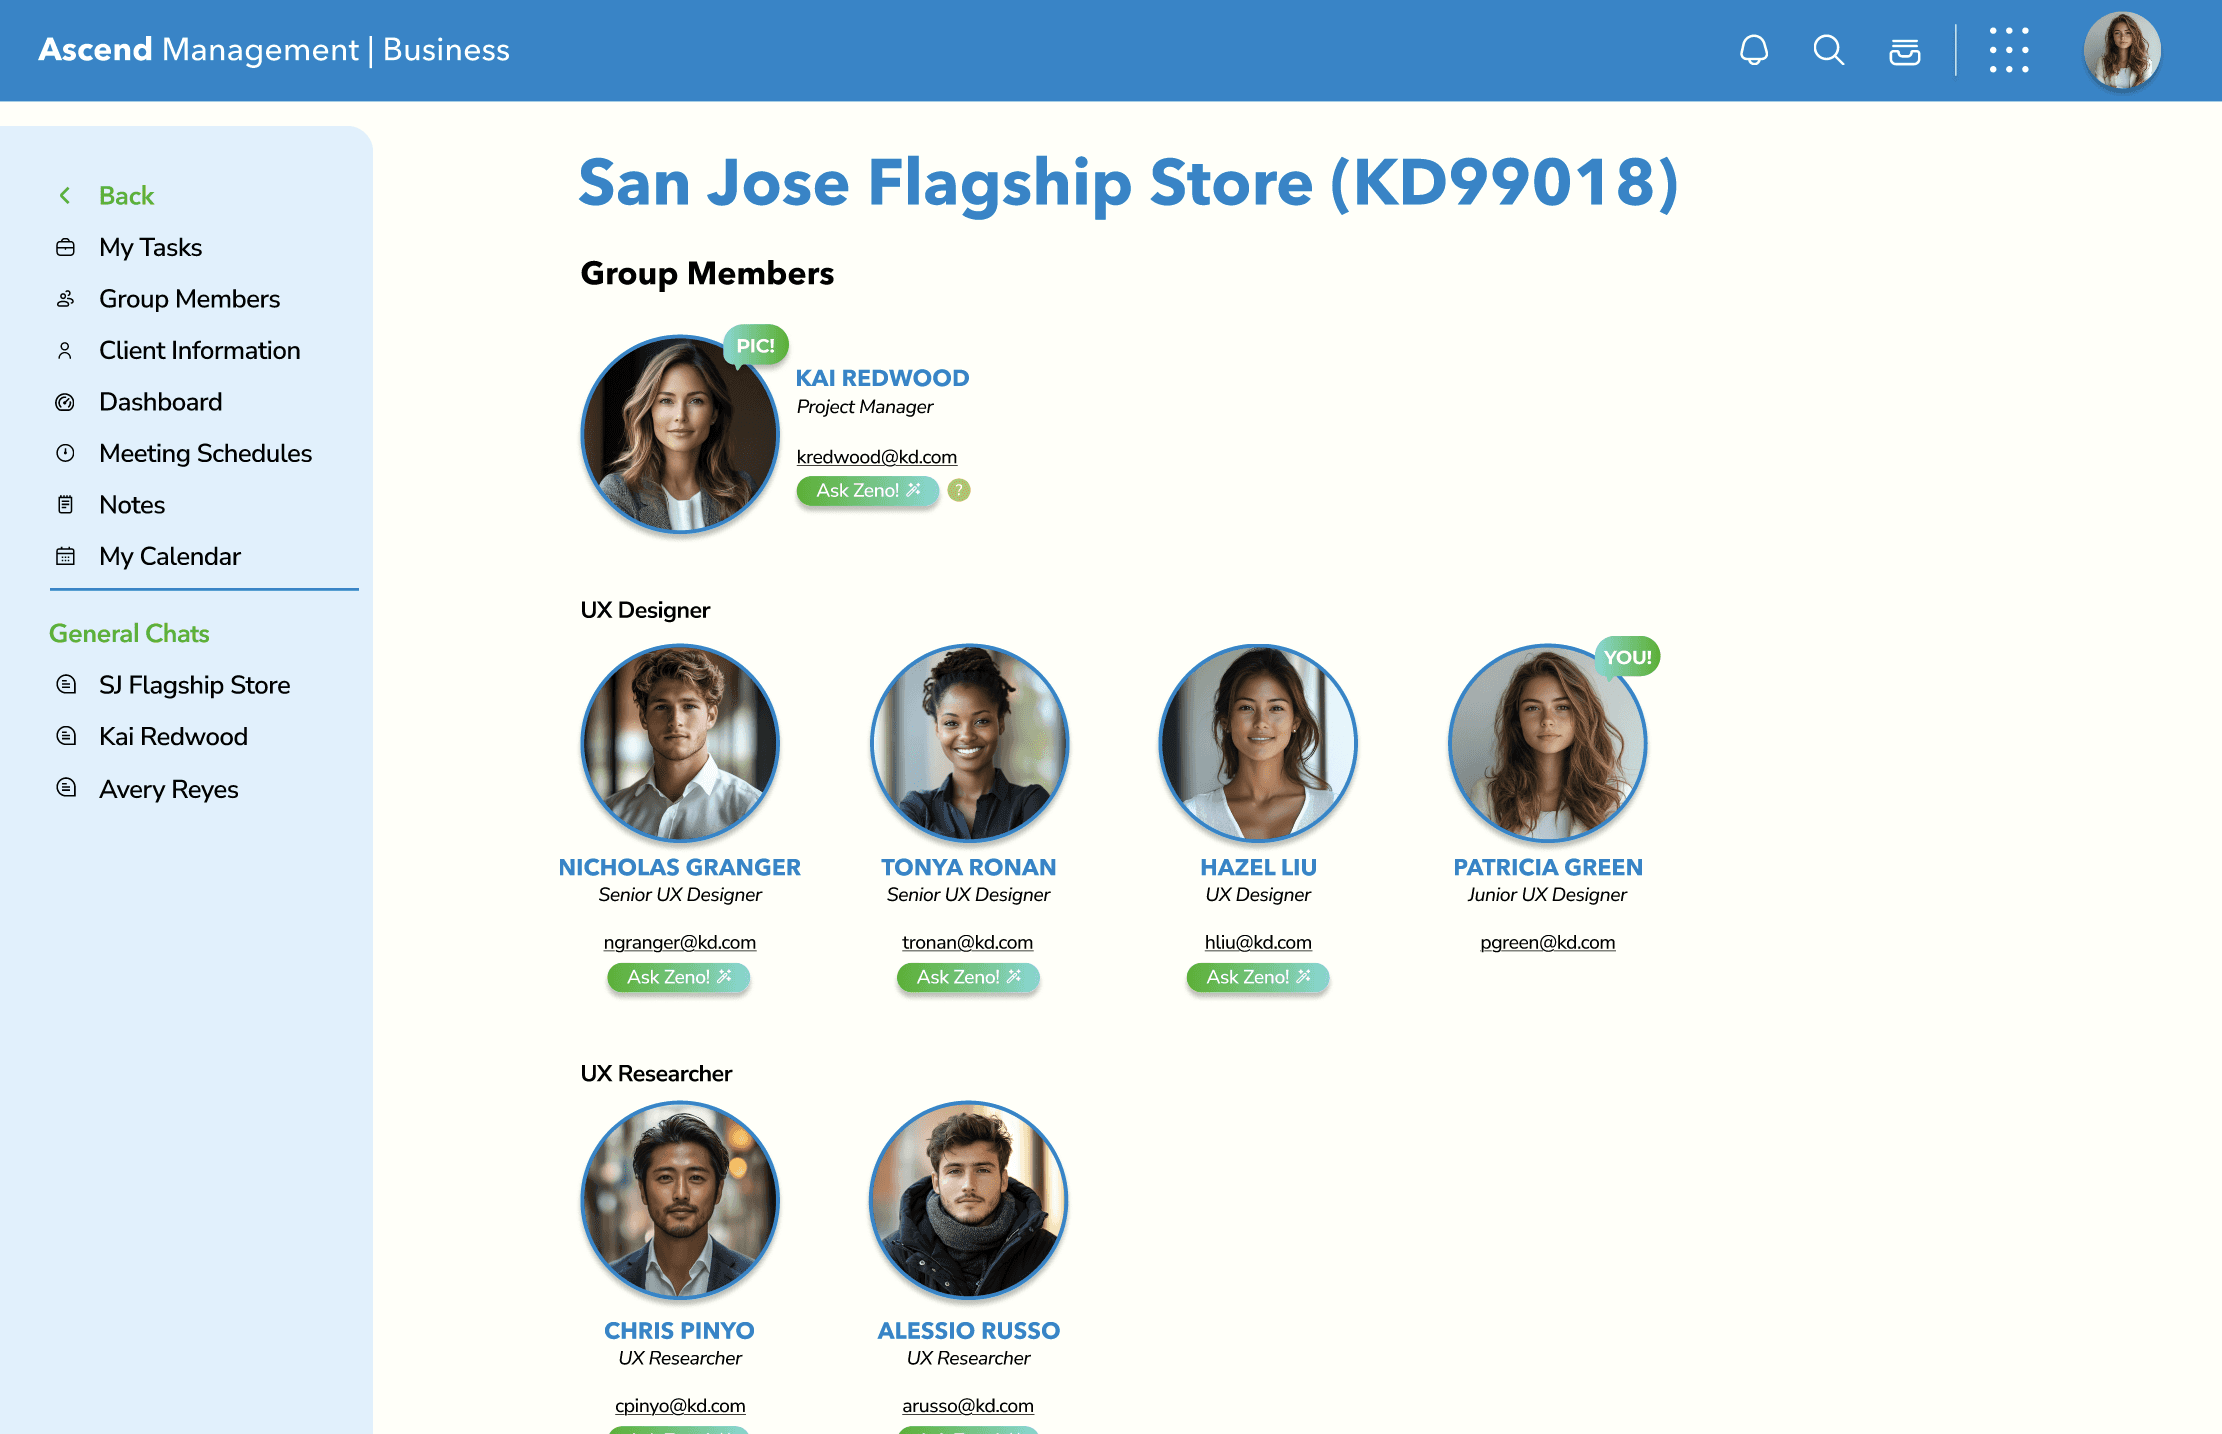The width and height of the screenshot is (2222, 1434).
Task: Click the hliu@kd.com email link
Action: coord(1258,942)
